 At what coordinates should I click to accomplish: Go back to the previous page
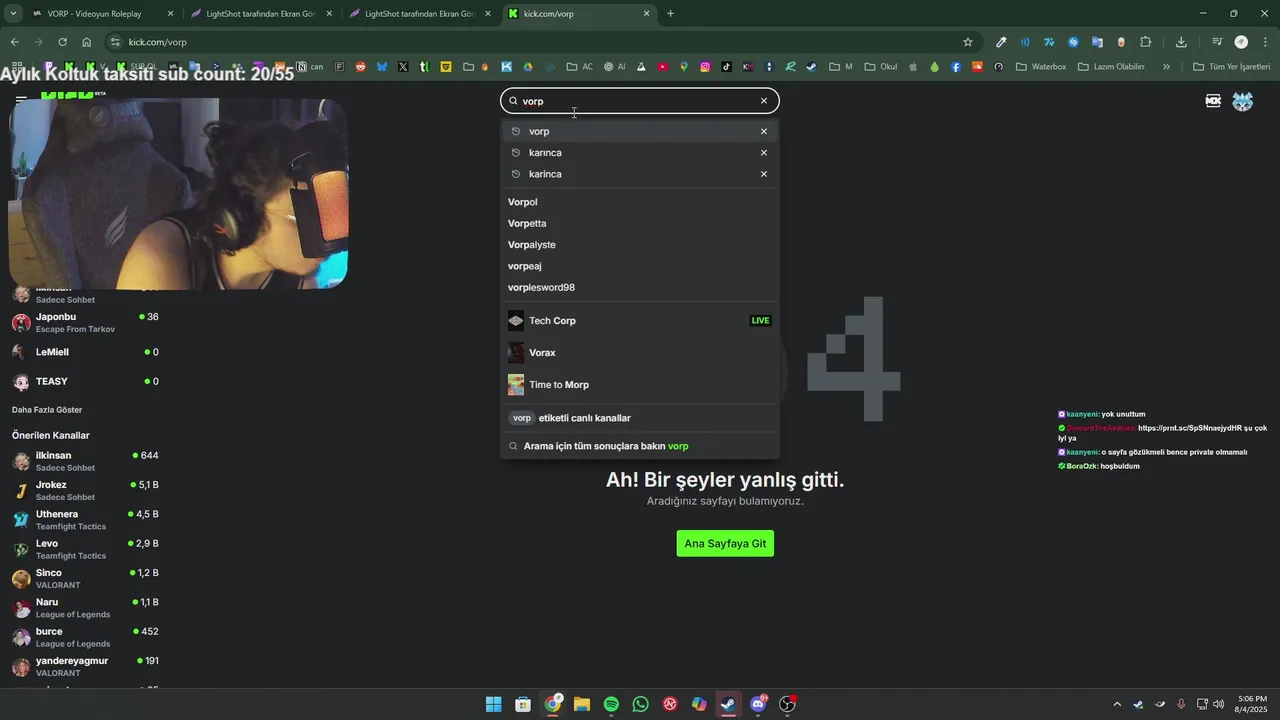point(14,42)
